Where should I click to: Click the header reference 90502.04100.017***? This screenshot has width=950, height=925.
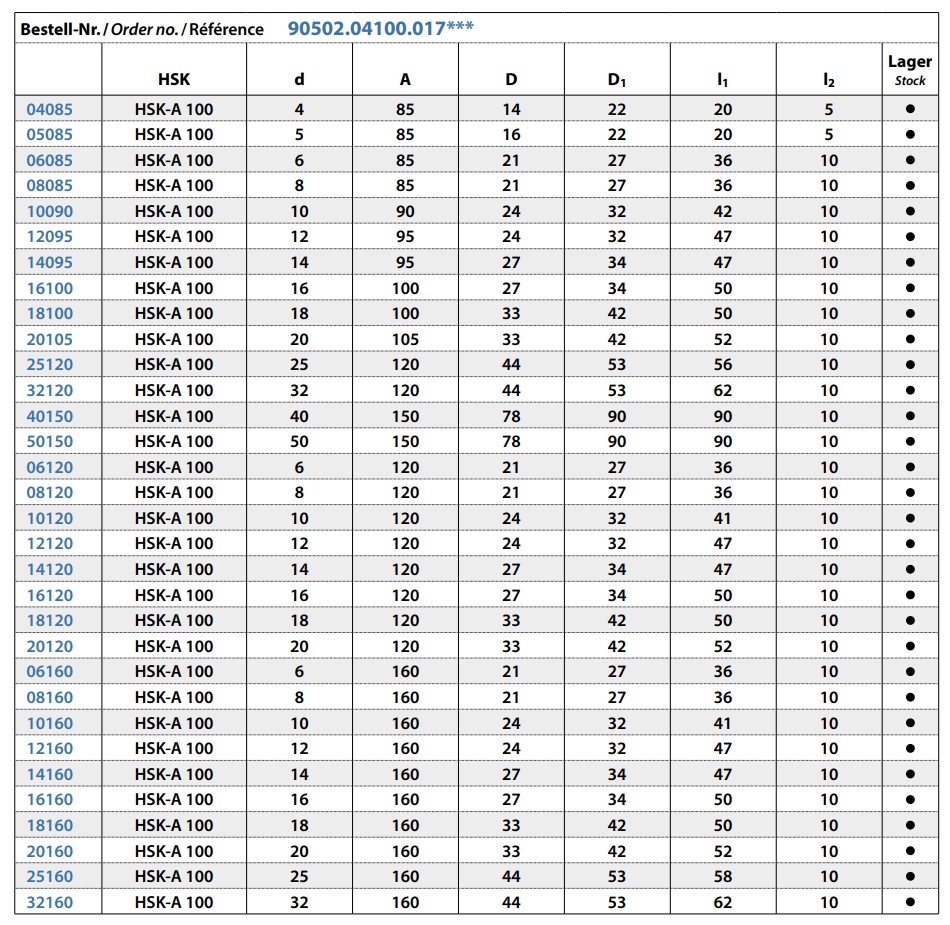click(380, 28)
